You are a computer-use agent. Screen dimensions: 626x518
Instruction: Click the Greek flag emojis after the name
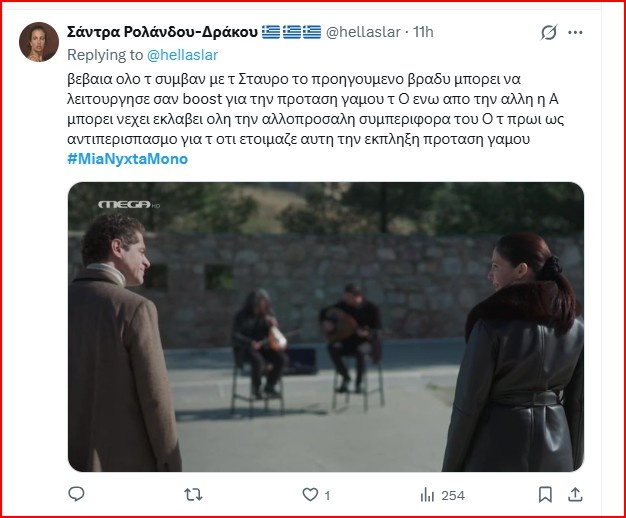pos(291,32)
